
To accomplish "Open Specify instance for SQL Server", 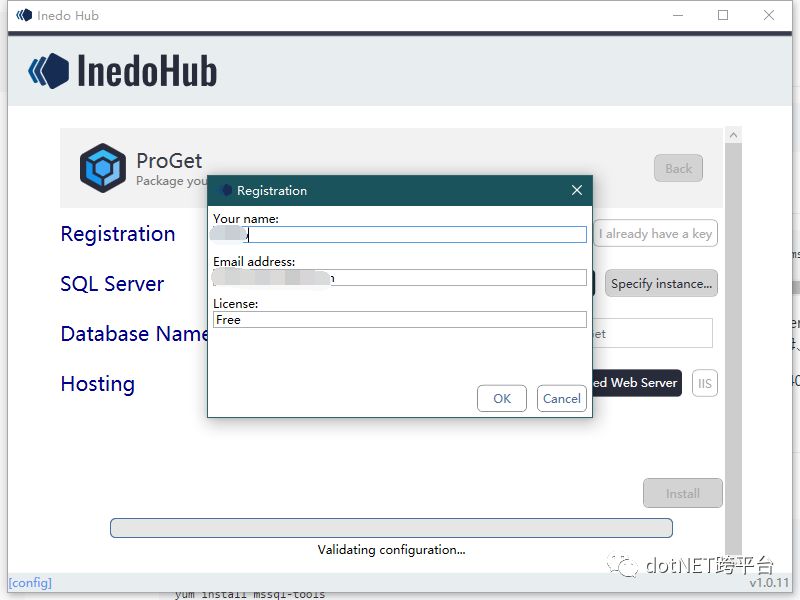I will pos(661,284).
